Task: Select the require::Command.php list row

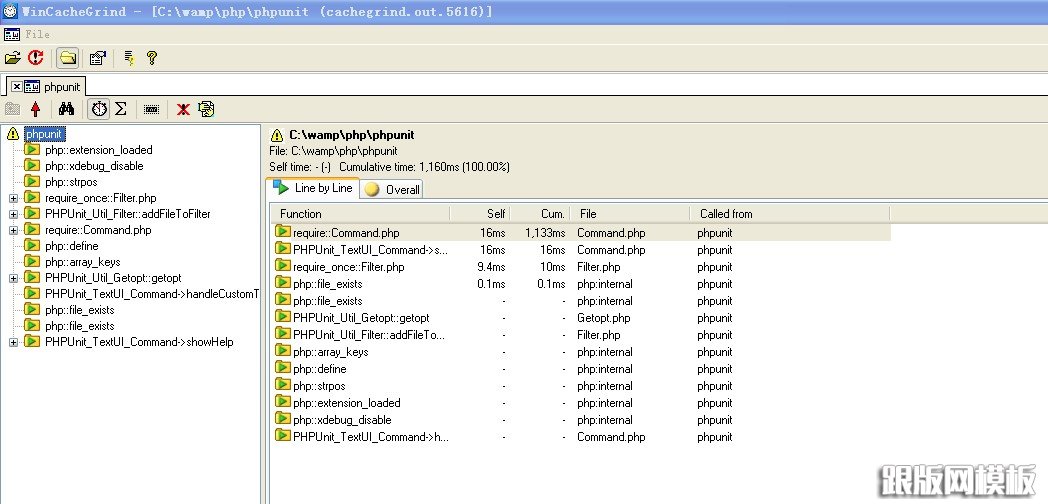Action: pyautogui.click(x=581, y=233)
